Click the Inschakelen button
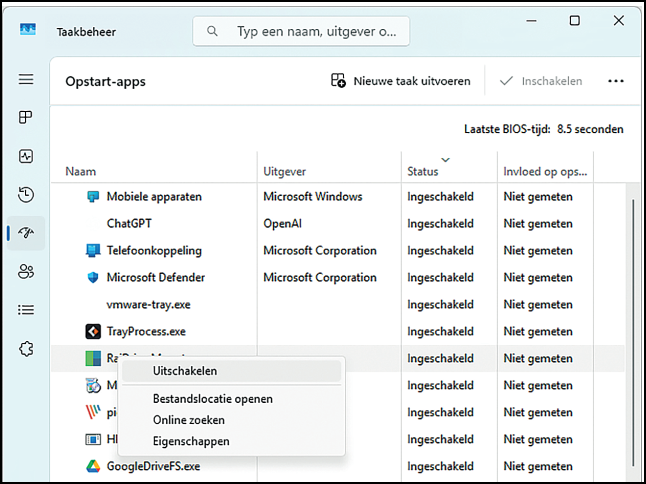646x484 pixels. pos(539,81)
